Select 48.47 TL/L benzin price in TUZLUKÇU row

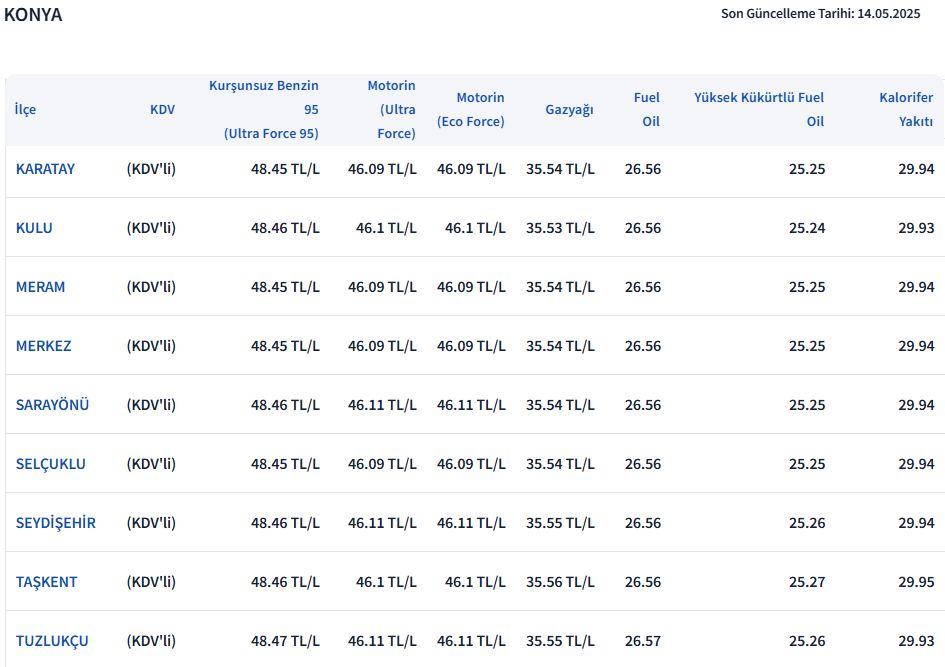[285, 642]
